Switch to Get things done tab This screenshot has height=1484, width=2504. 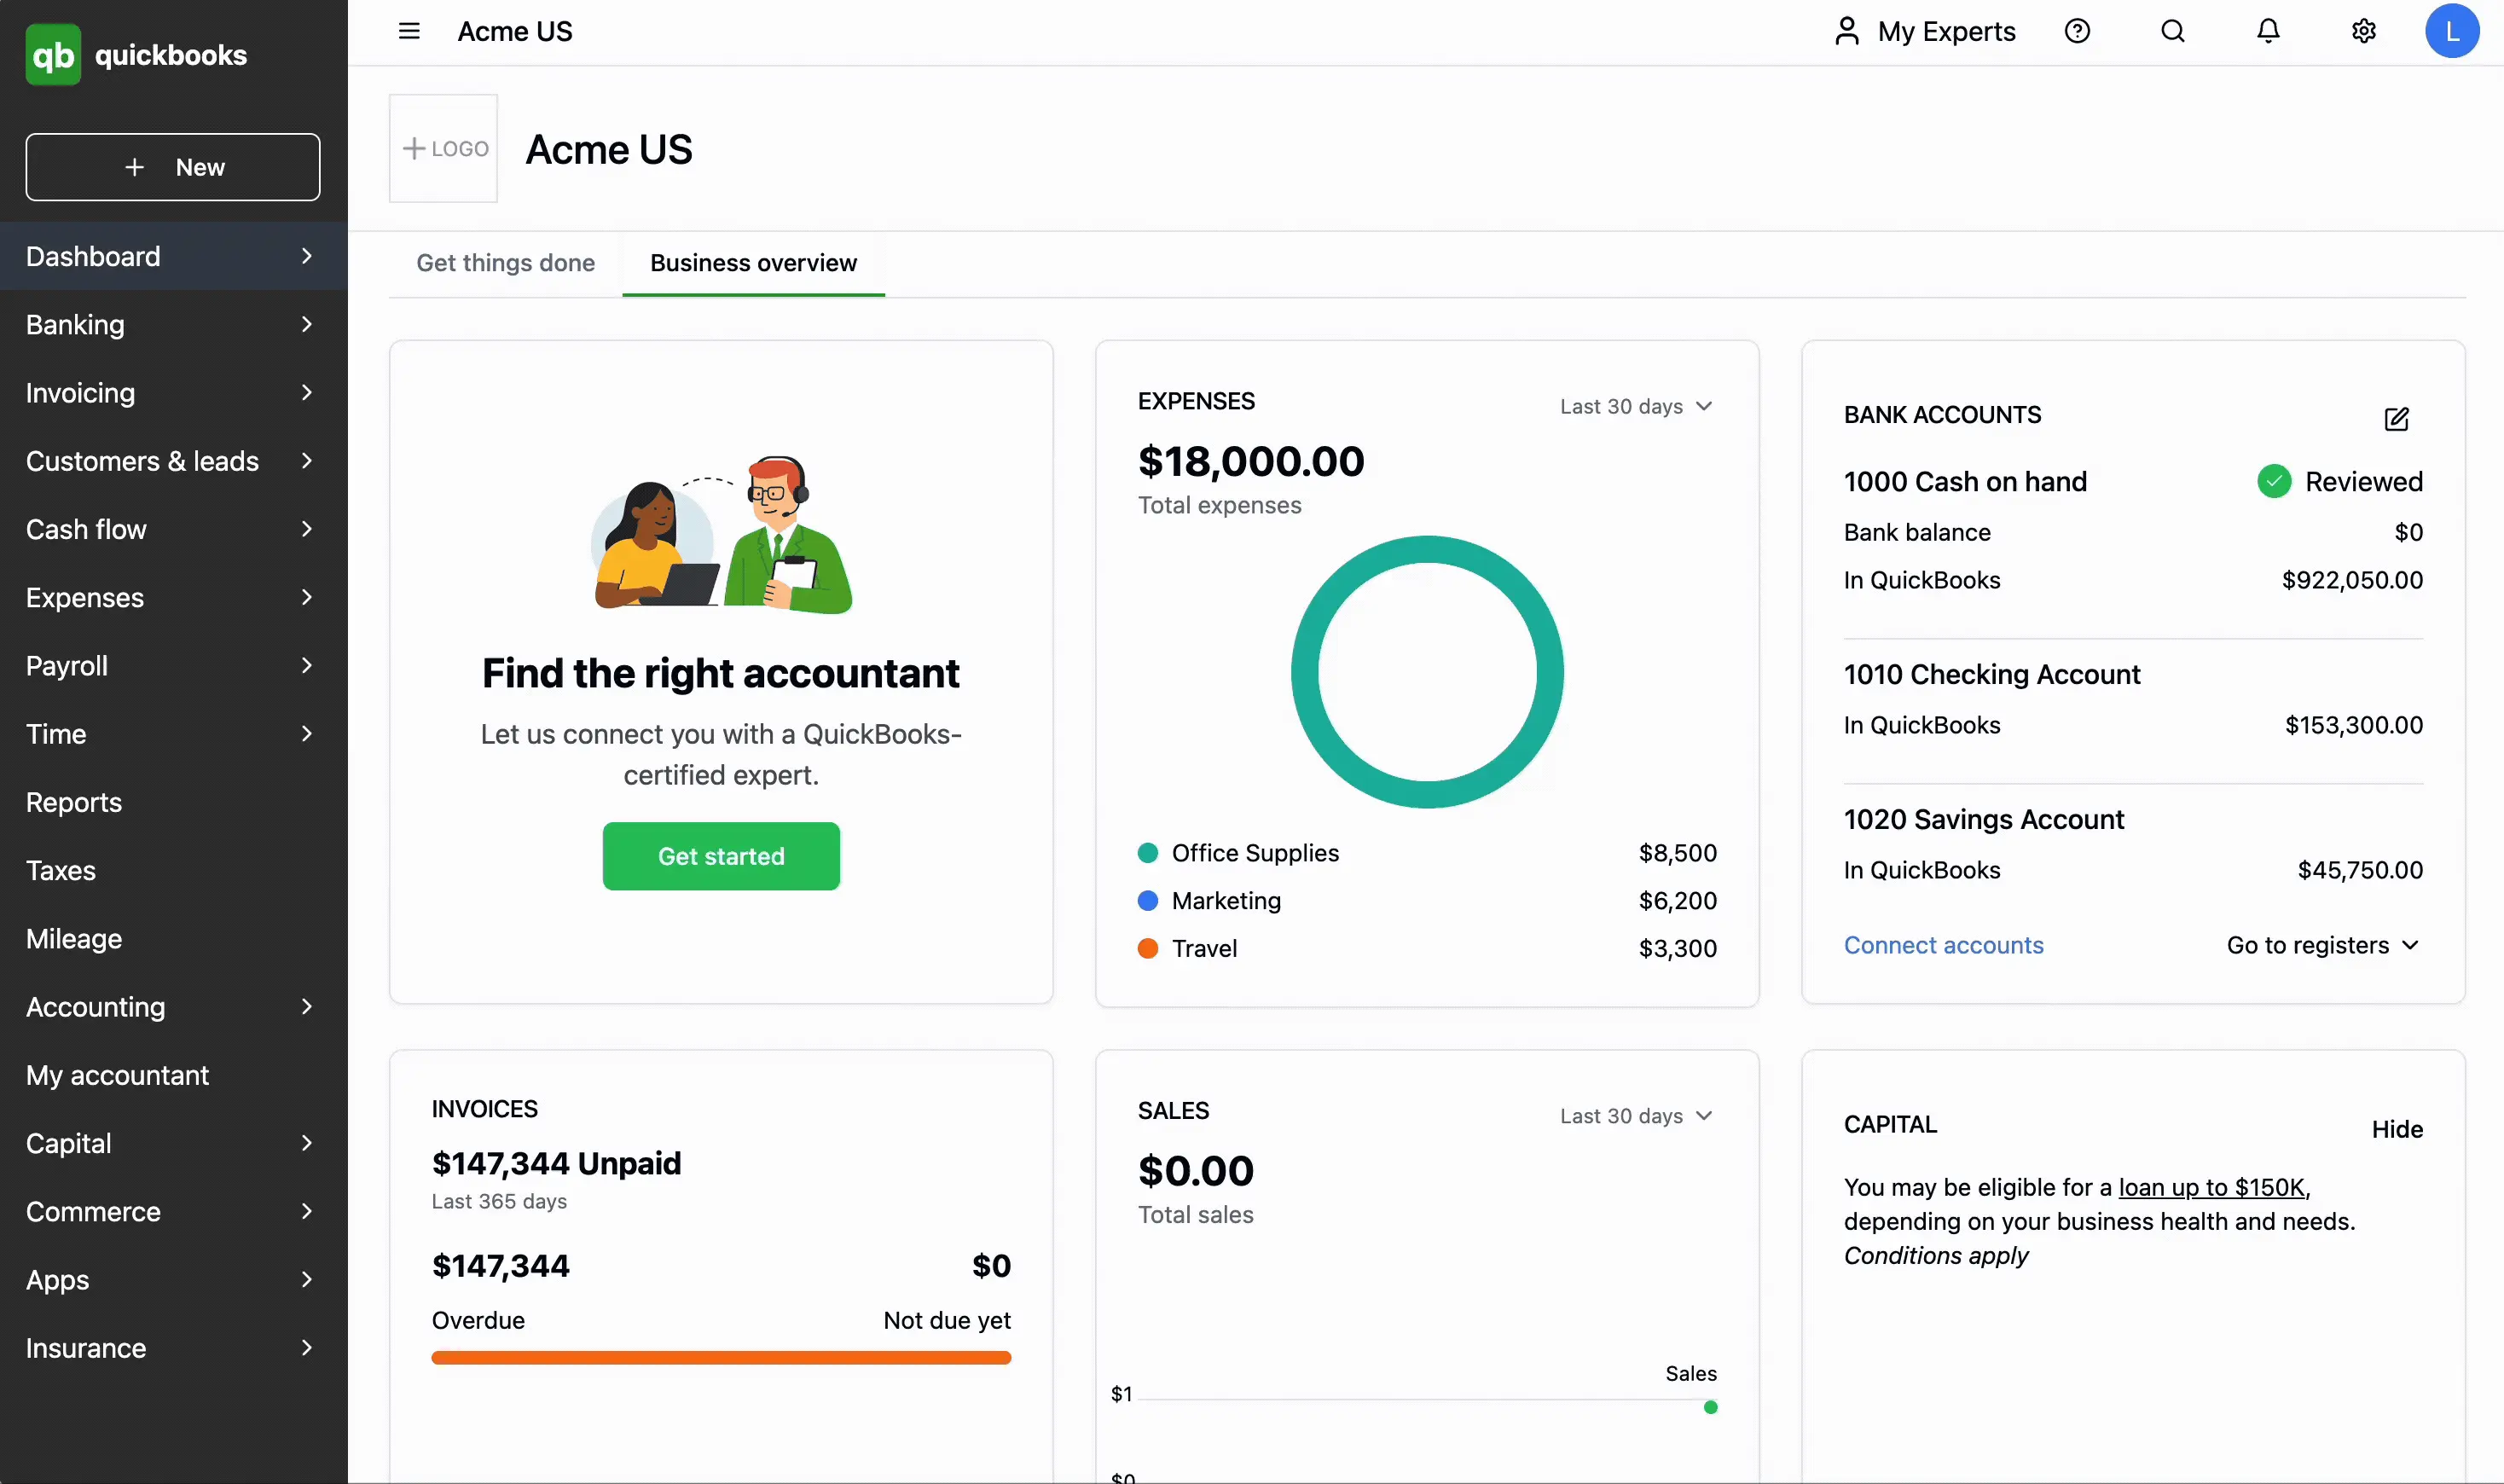pos(505,263)
